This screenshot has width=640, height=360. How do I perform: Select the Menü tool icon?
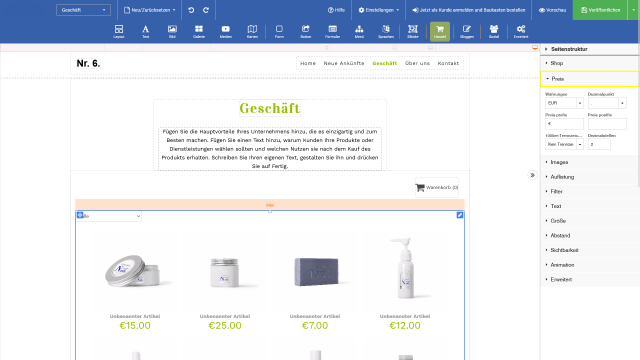[359, 31]
